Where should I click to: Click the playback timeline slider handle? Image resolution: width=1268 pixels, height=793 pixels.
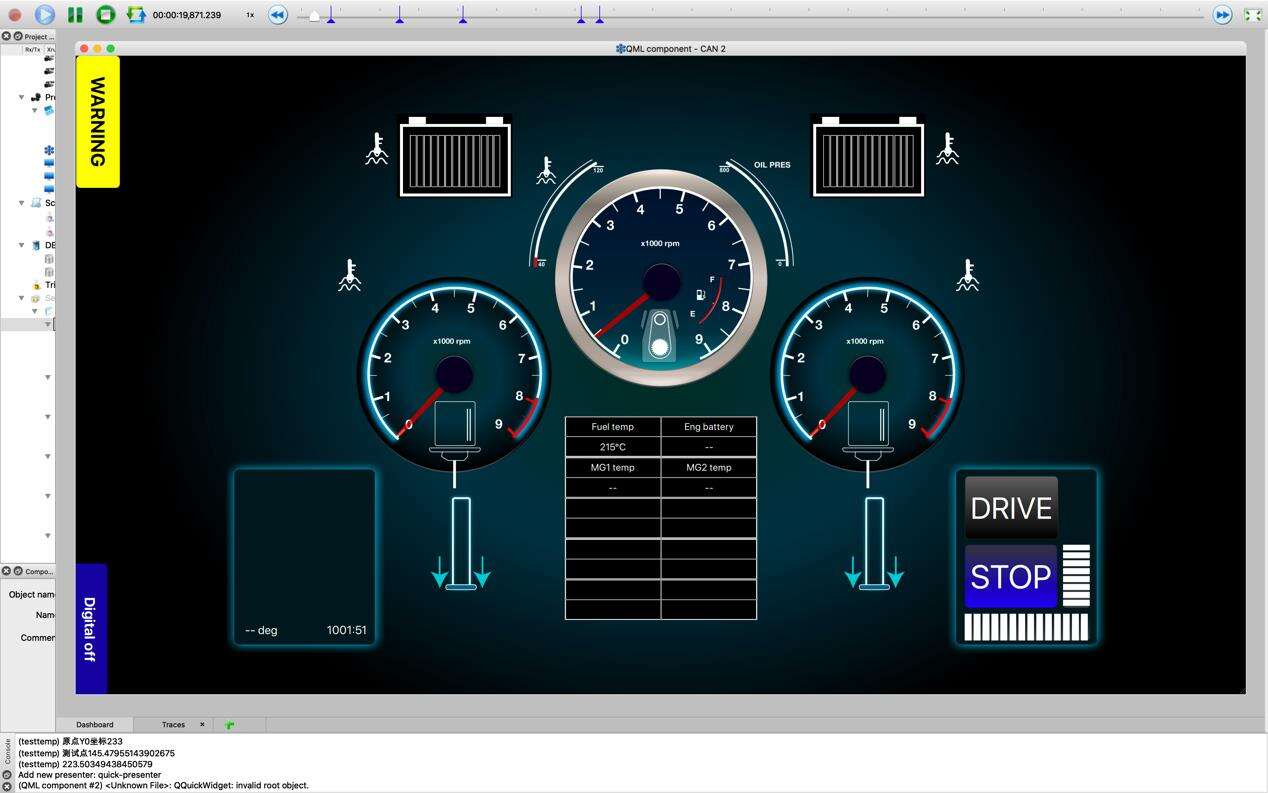[314, 16]
